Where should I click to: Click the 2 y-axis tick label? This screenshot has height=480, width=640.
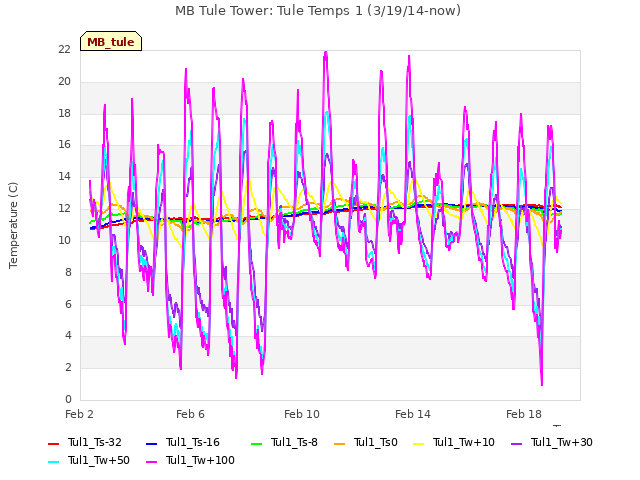68,367
